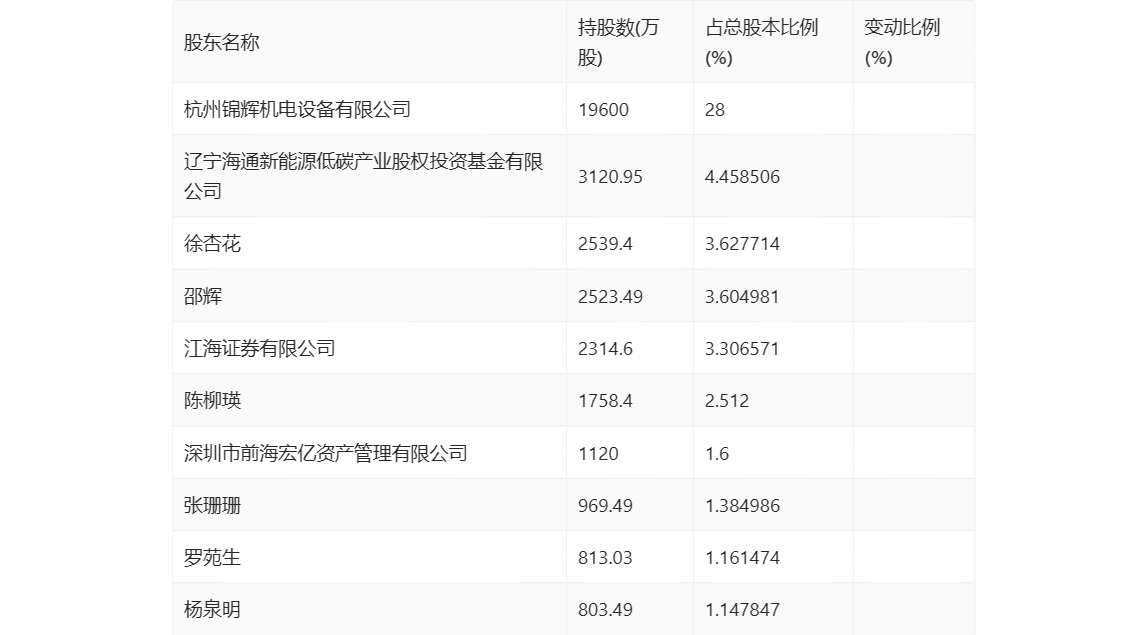The width and height of the screenshot is (1148, 635).
Task: Select shareholder 罗苑生
Action: 212,557
